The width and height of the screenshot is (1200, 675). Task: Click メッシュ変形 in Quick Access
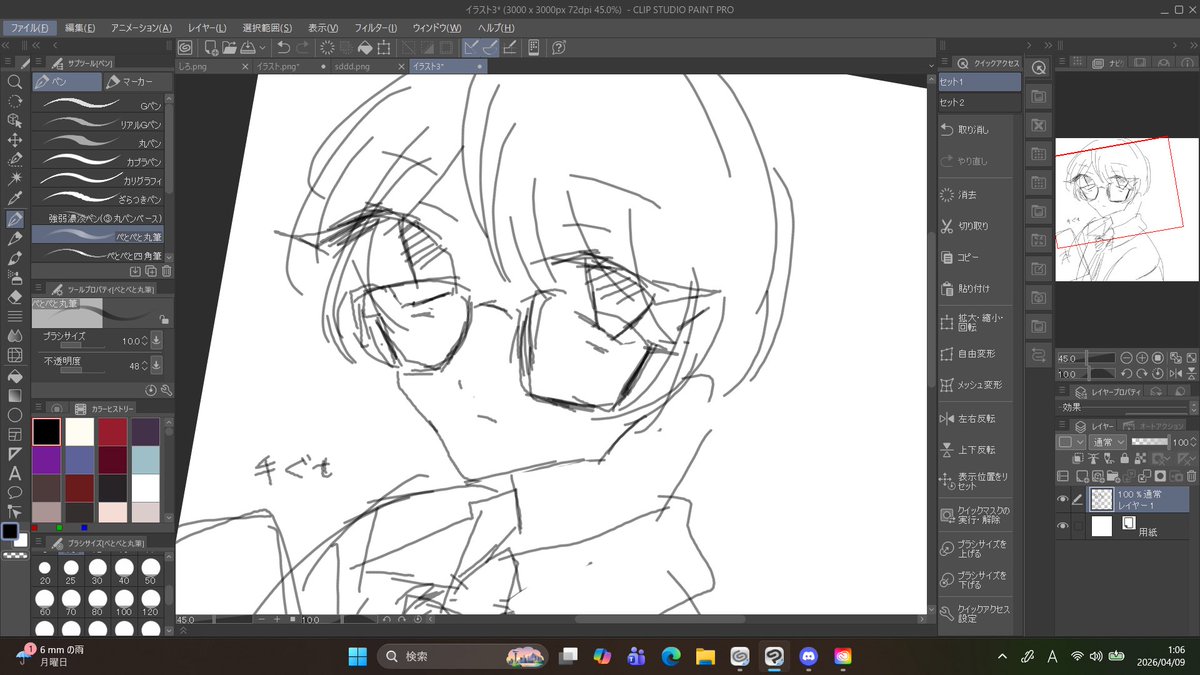(976, 385)
